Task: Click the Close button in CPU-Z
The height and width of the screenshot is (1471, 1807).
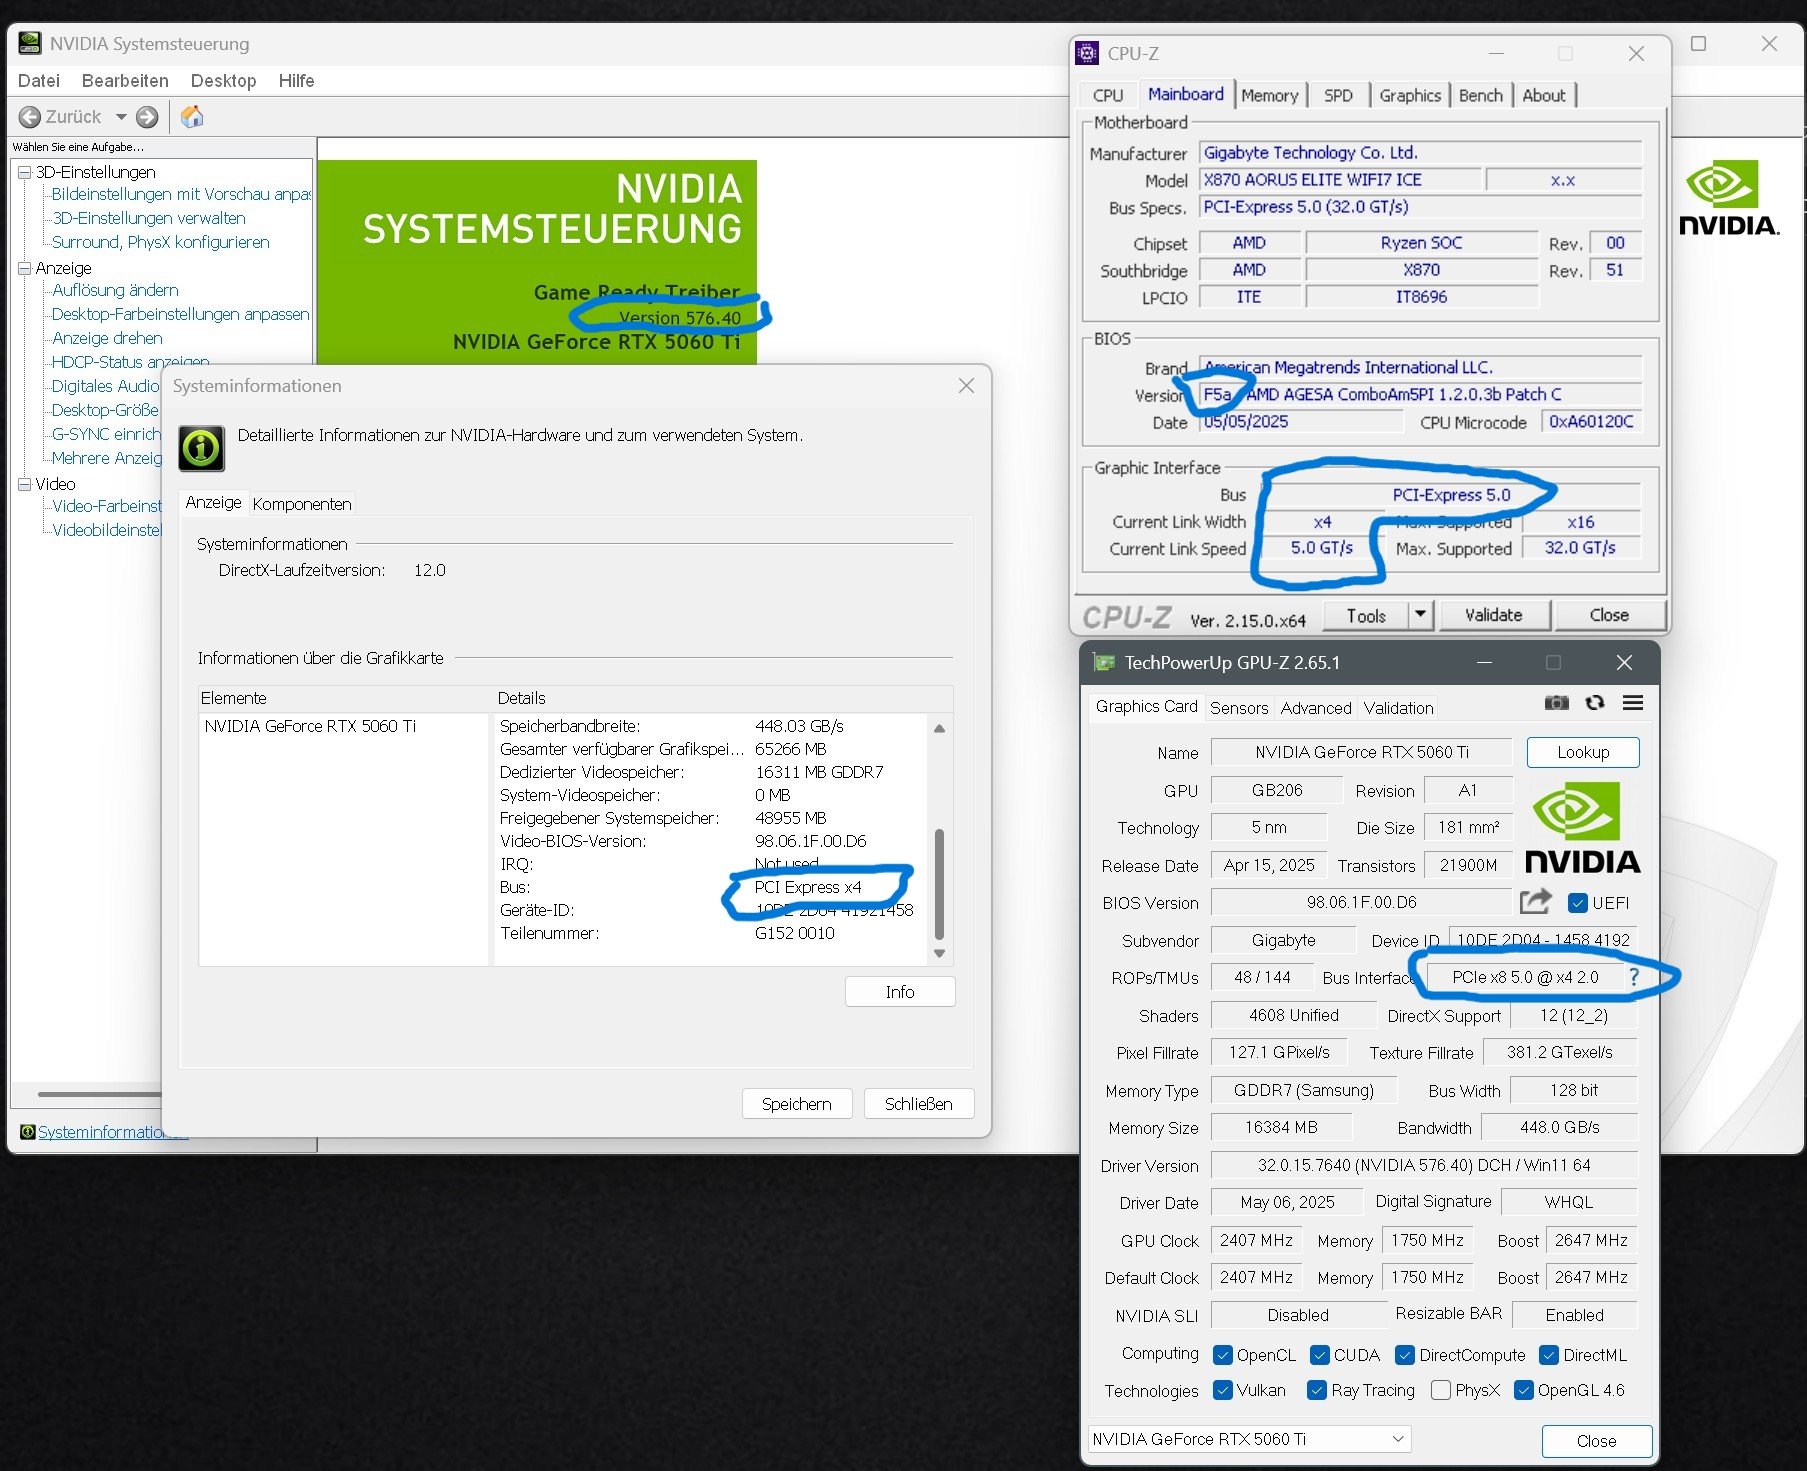Action: click(1609, 615)
